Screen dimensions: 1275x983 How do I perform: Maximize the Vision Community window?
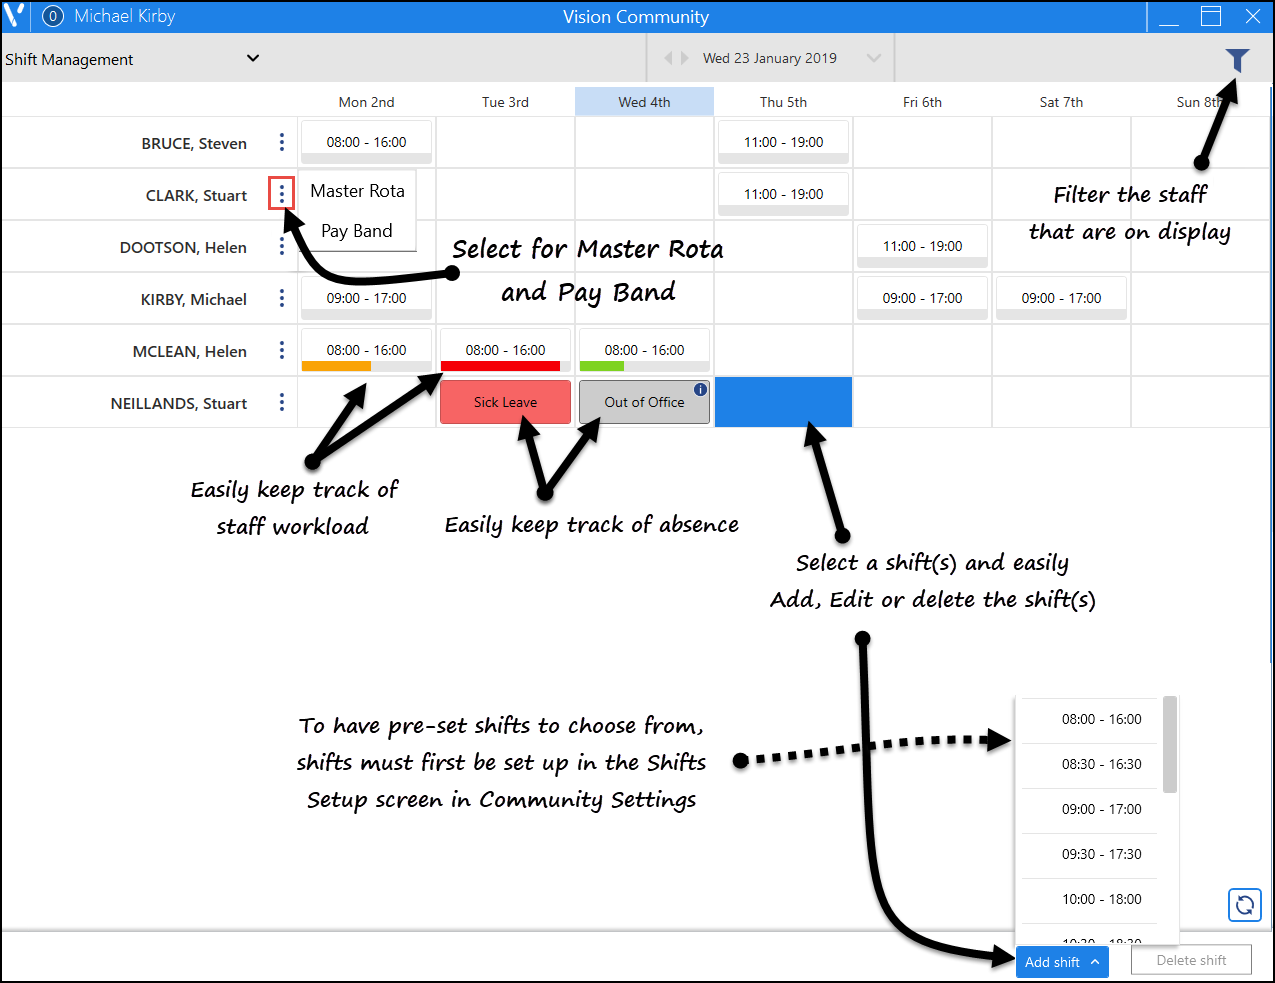(1211, 16)
